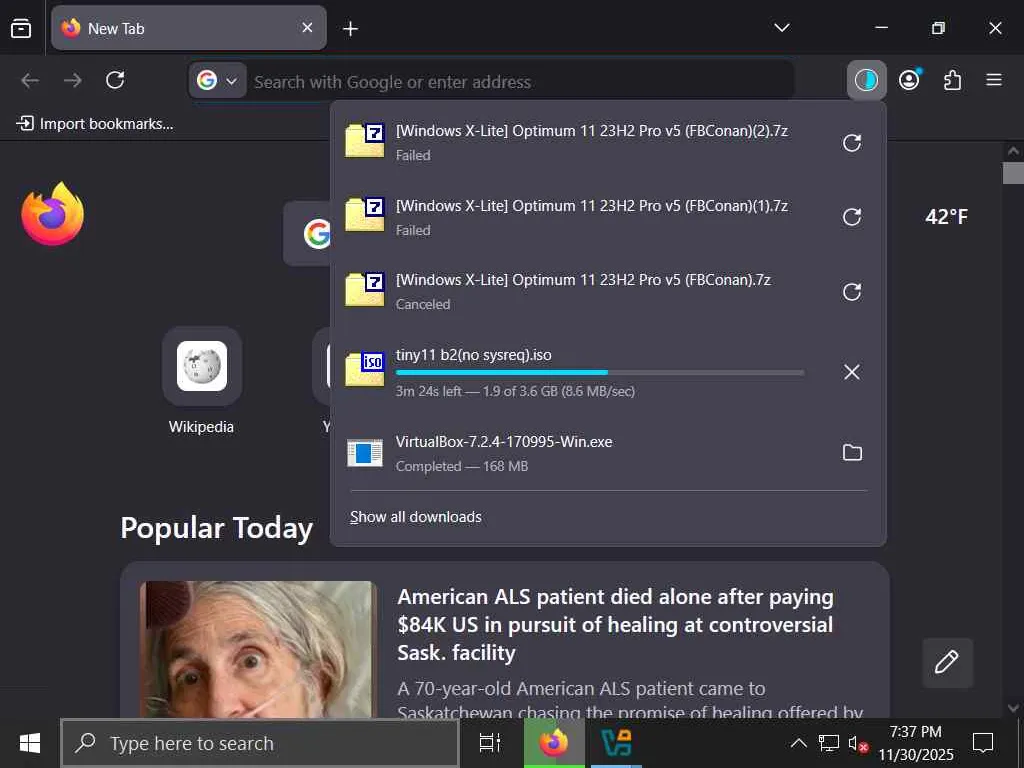Screen dimensions: 1024x768
Task: Open a new tab with plus button
Action: click(351, 29)
